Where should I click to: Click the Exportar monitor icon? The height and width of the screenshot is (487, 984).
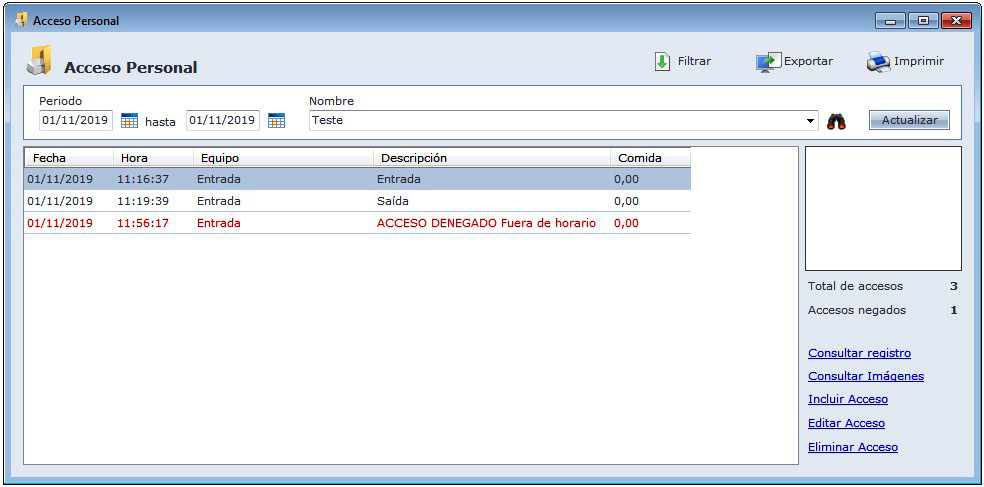(x=767, y=62)
